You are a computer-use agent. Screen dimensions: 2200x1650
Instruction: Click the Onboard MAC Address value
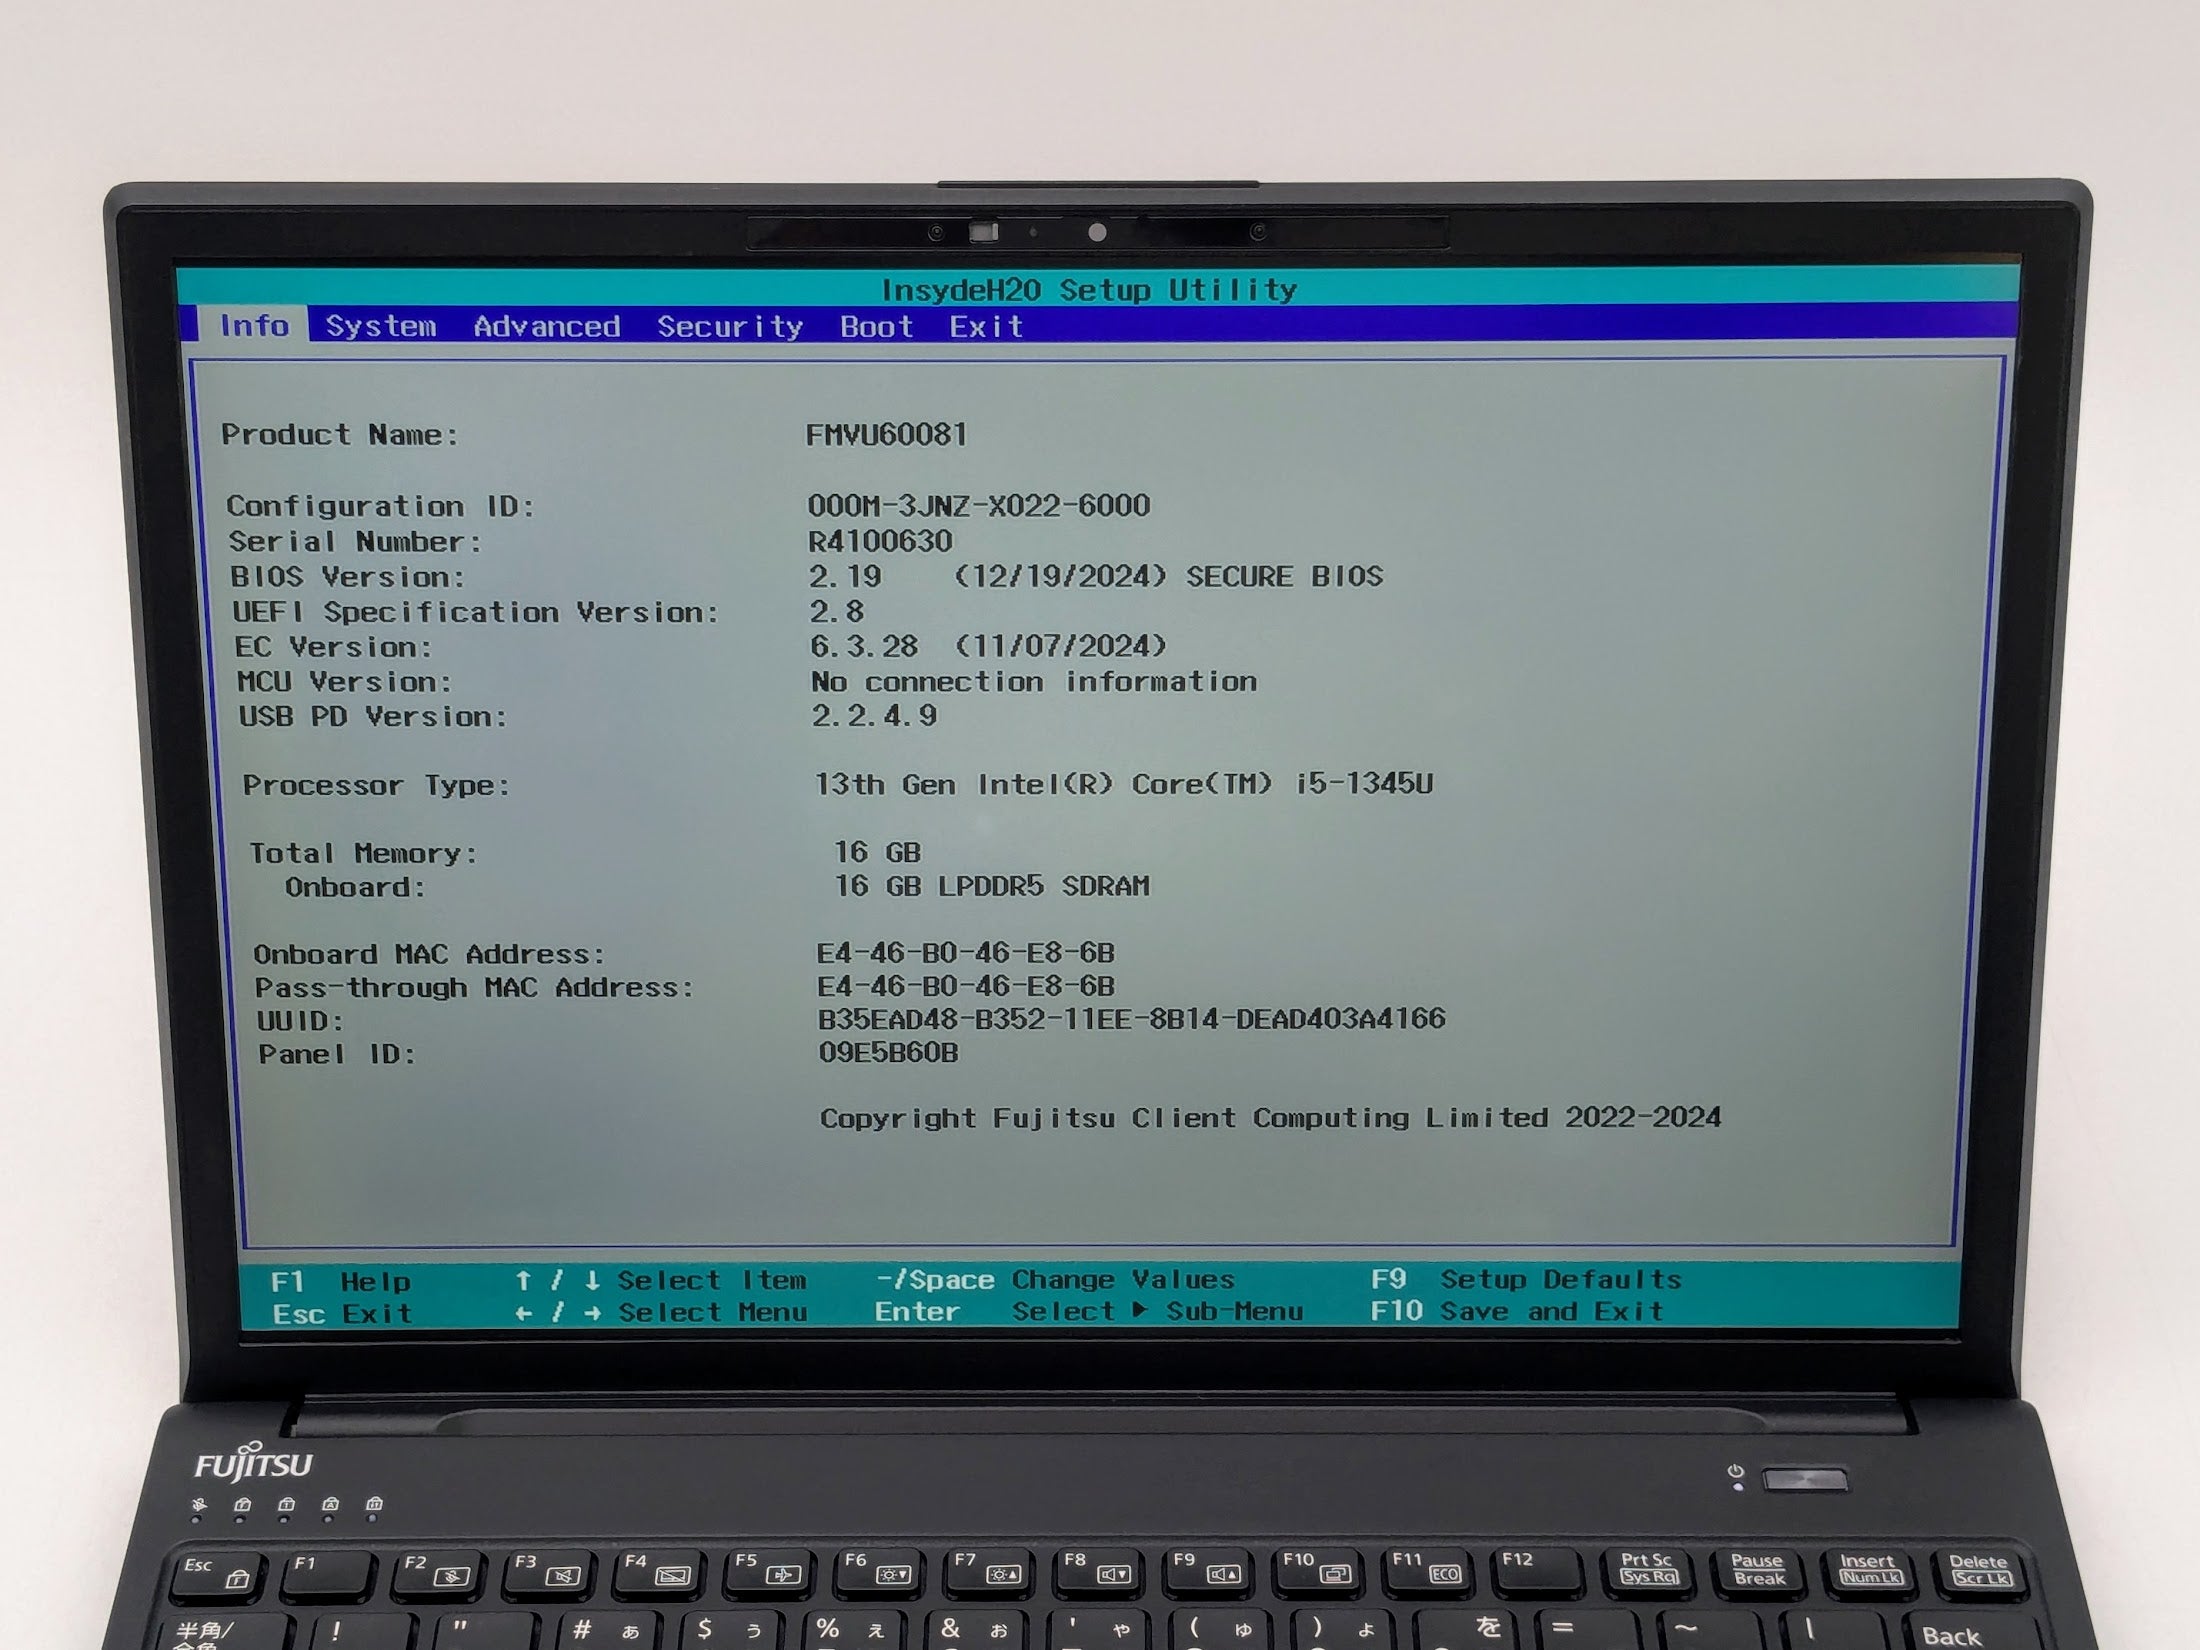(x=965, y=952)
